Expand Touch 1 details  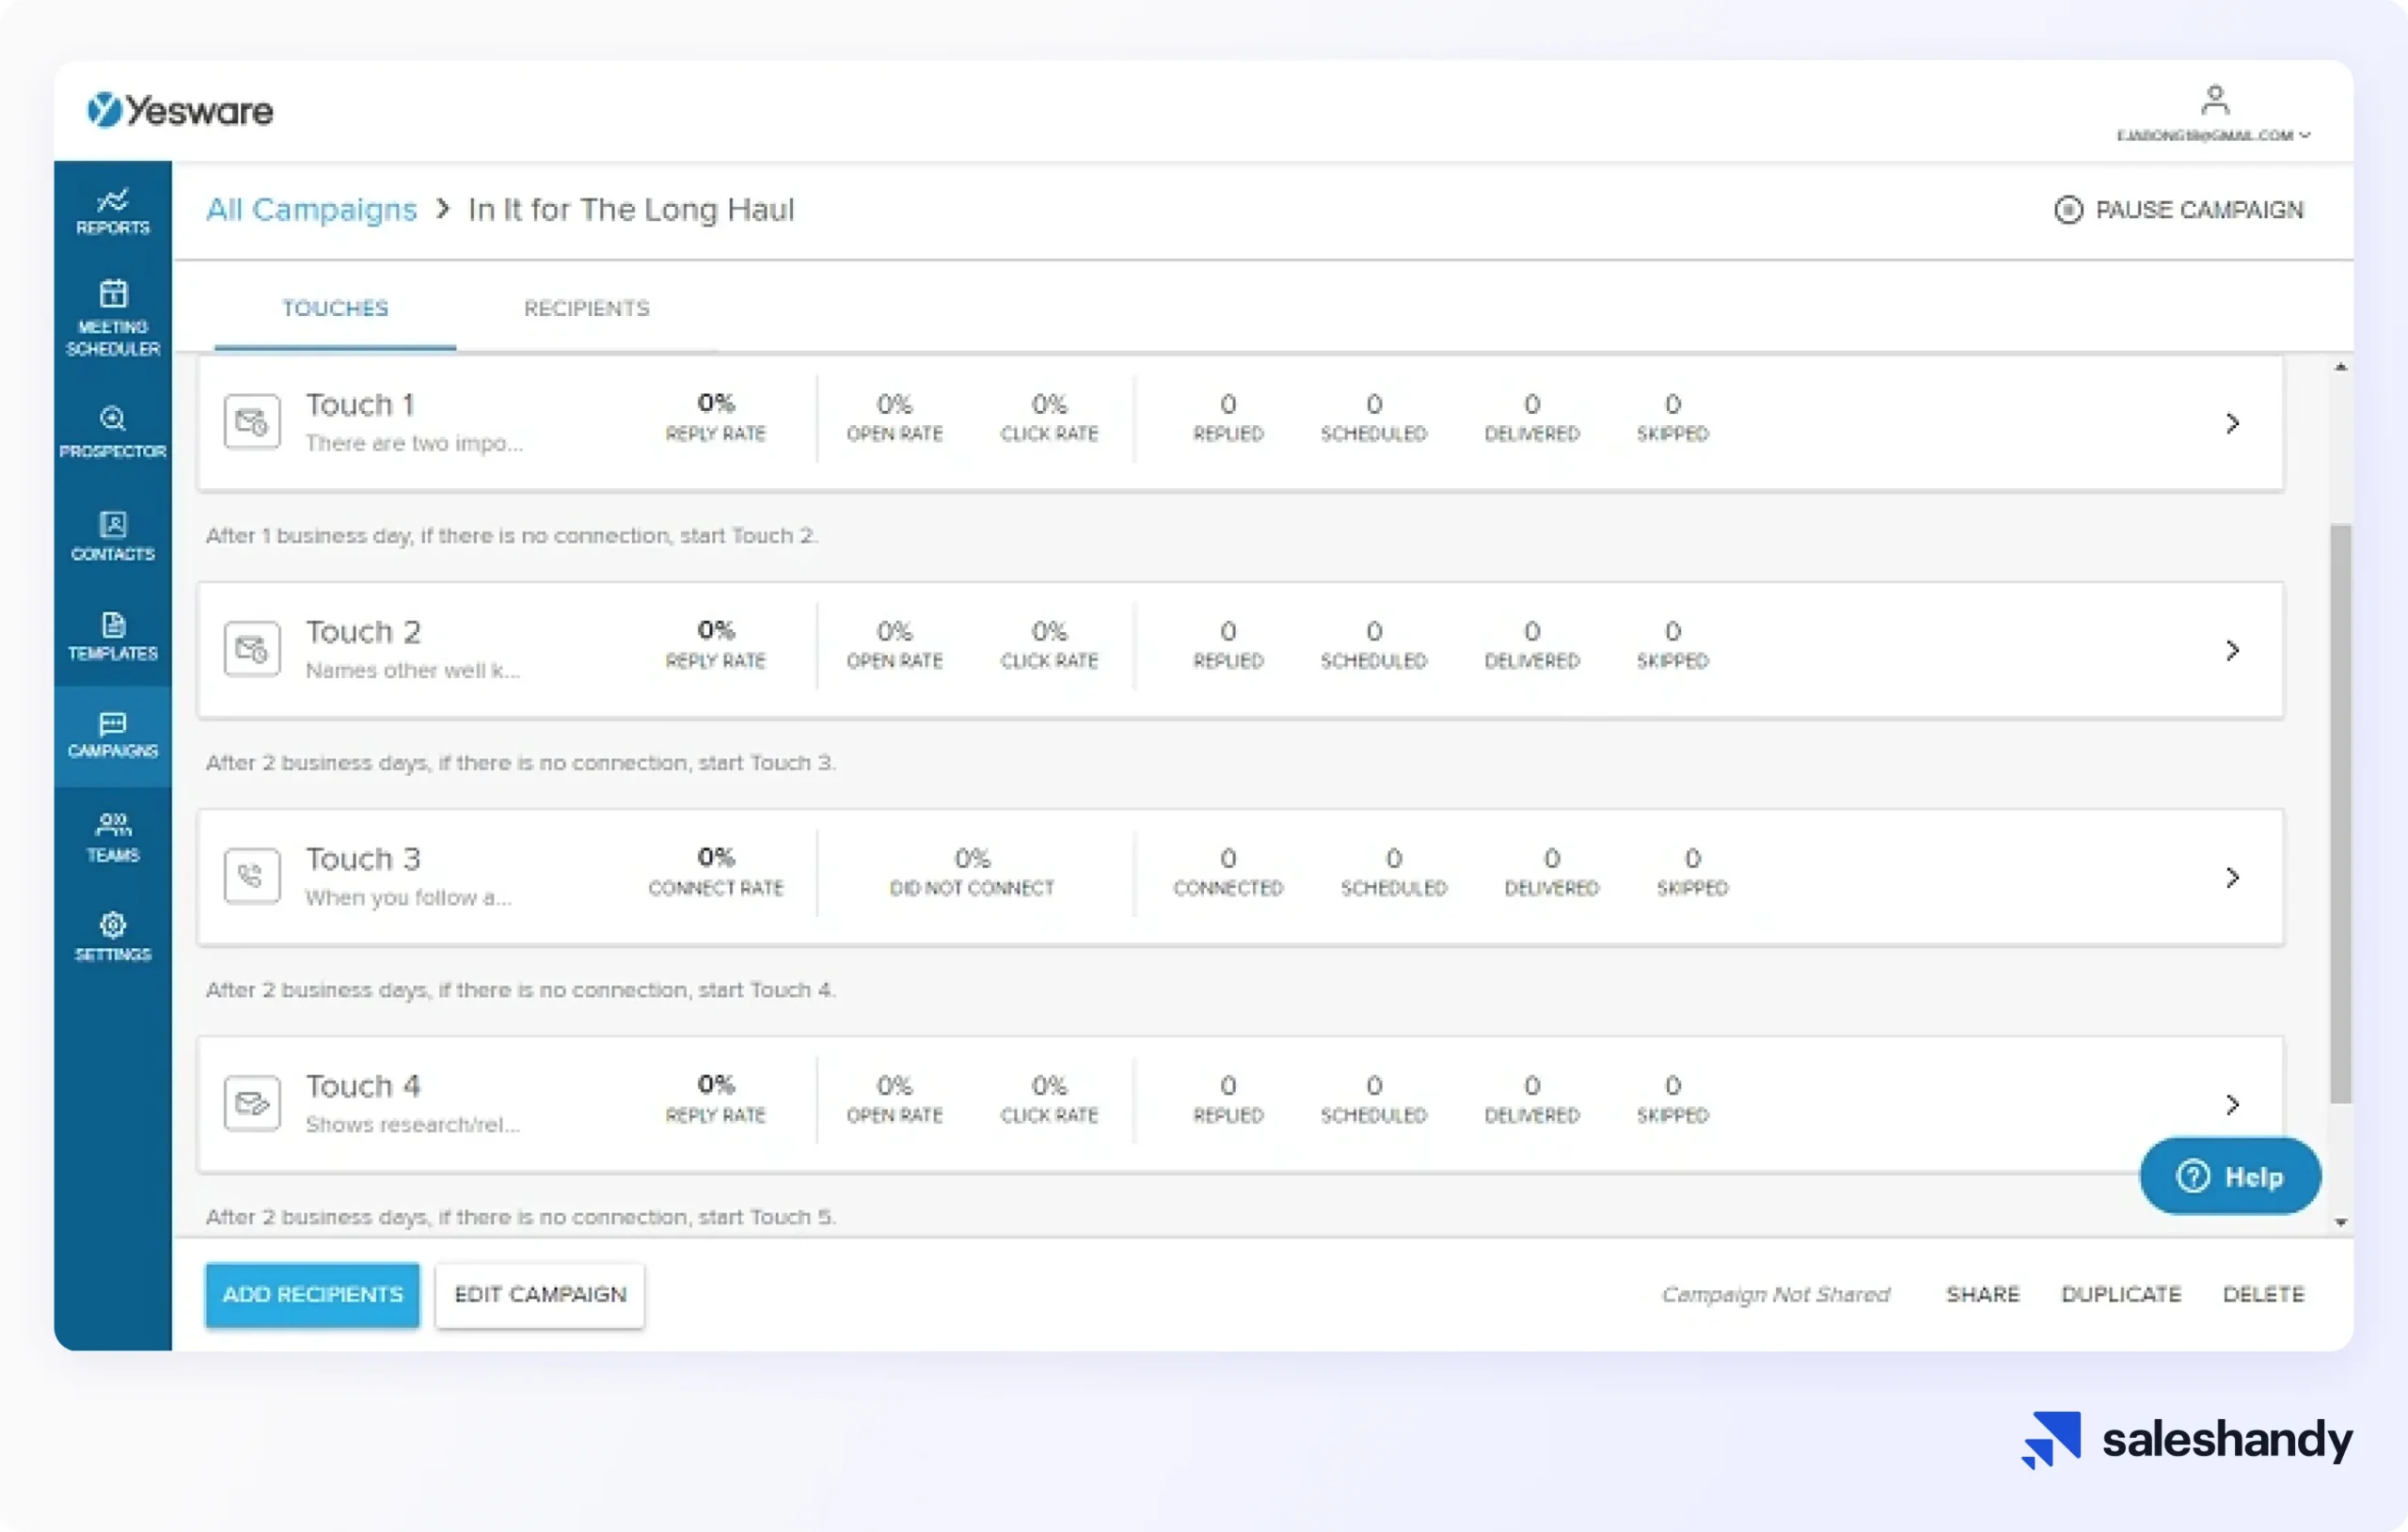2234,423
